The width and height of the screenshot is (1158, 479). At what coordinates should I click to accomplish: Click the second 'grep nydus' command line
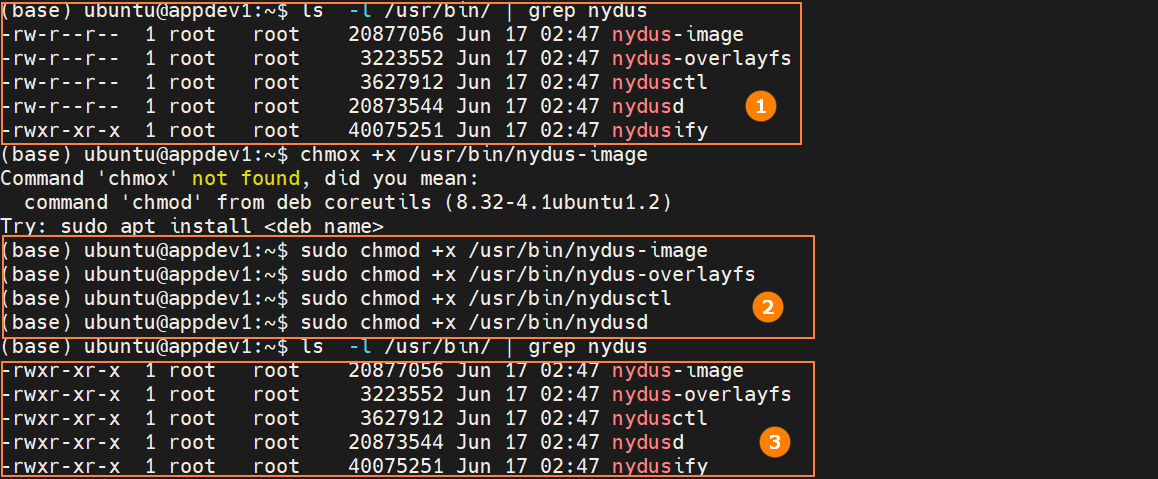pos(590,347)
